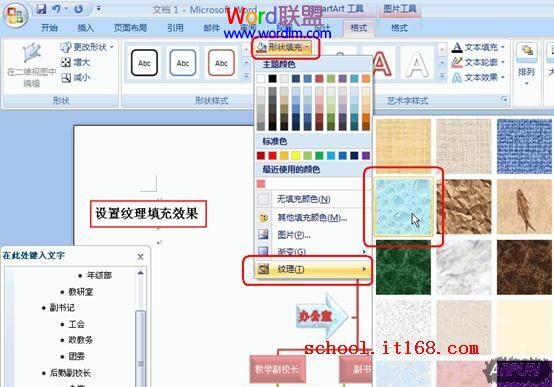Select 无填充颜色(N) option
Image resolution: width=554 pixels, height=387 pixels.
[x=313, y=199]
